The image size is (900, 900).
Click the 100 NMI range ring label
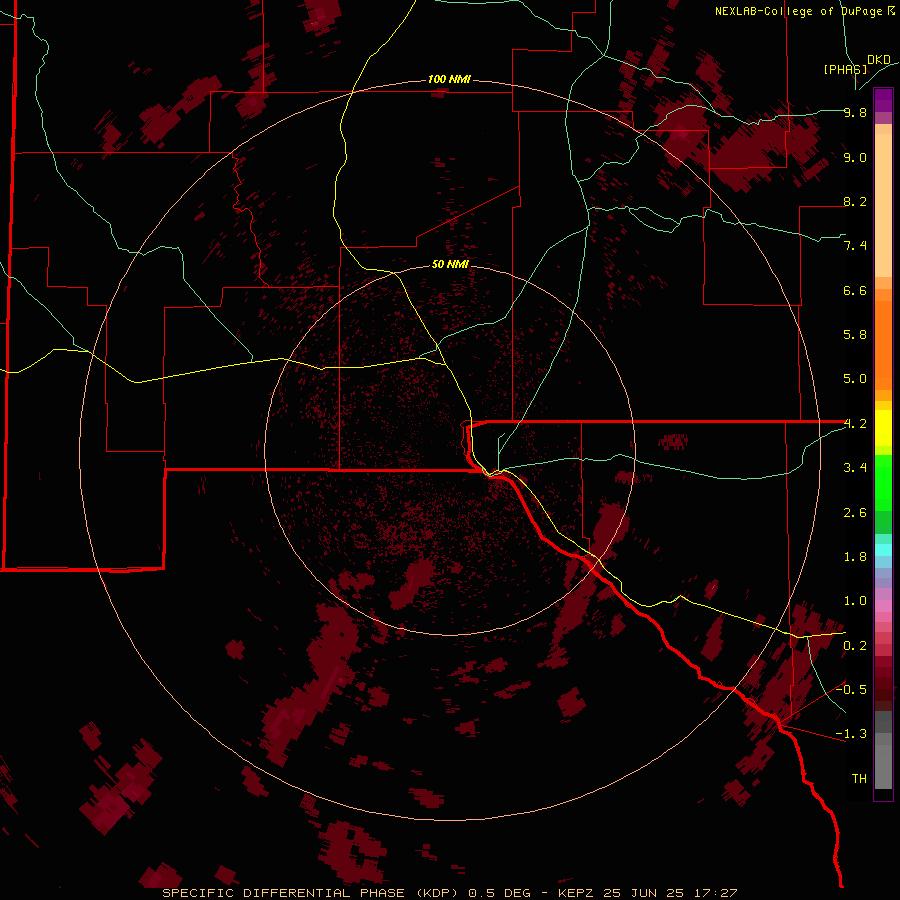(449, 79)
